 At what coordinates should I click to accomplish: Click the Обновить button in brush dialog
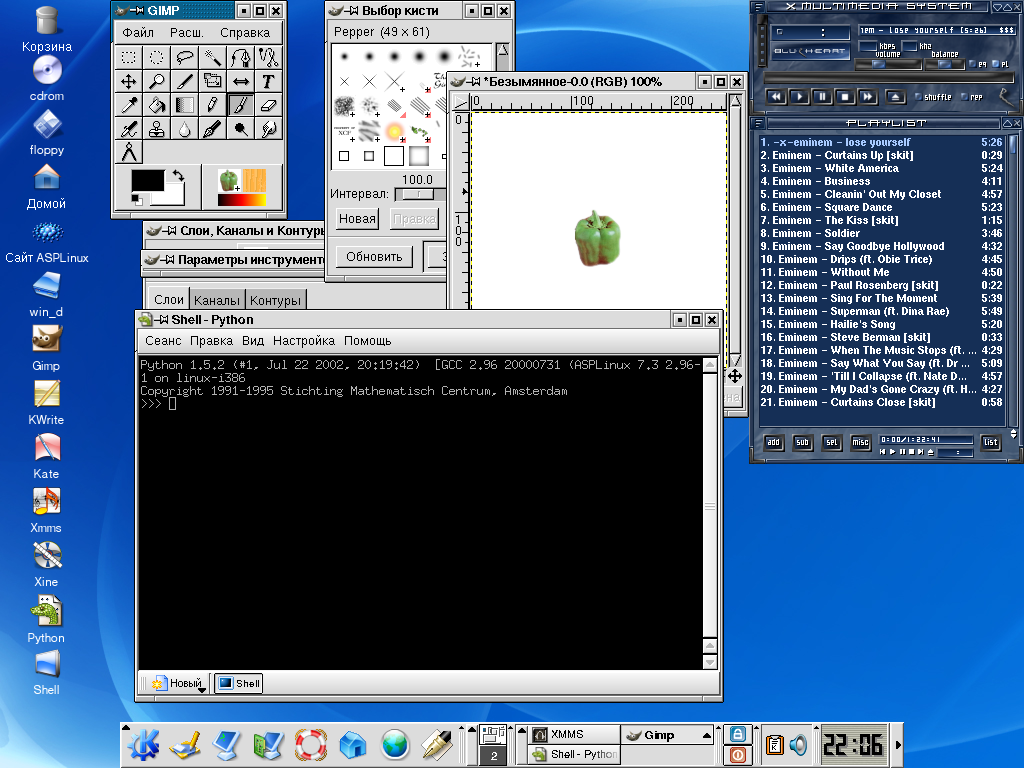(374, 257)
